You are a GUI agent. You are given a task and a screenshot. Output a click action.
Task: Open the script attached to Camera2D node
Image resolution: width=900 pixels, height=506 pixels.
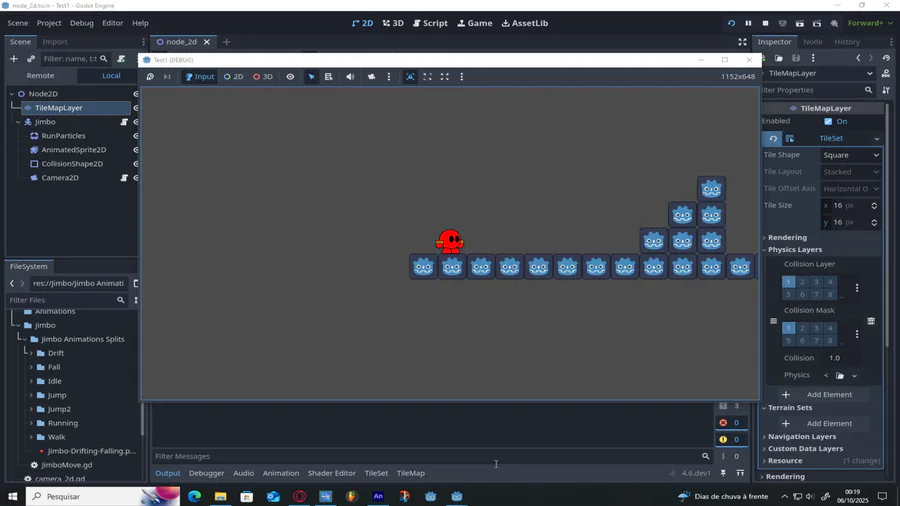(x=124, y=178)
